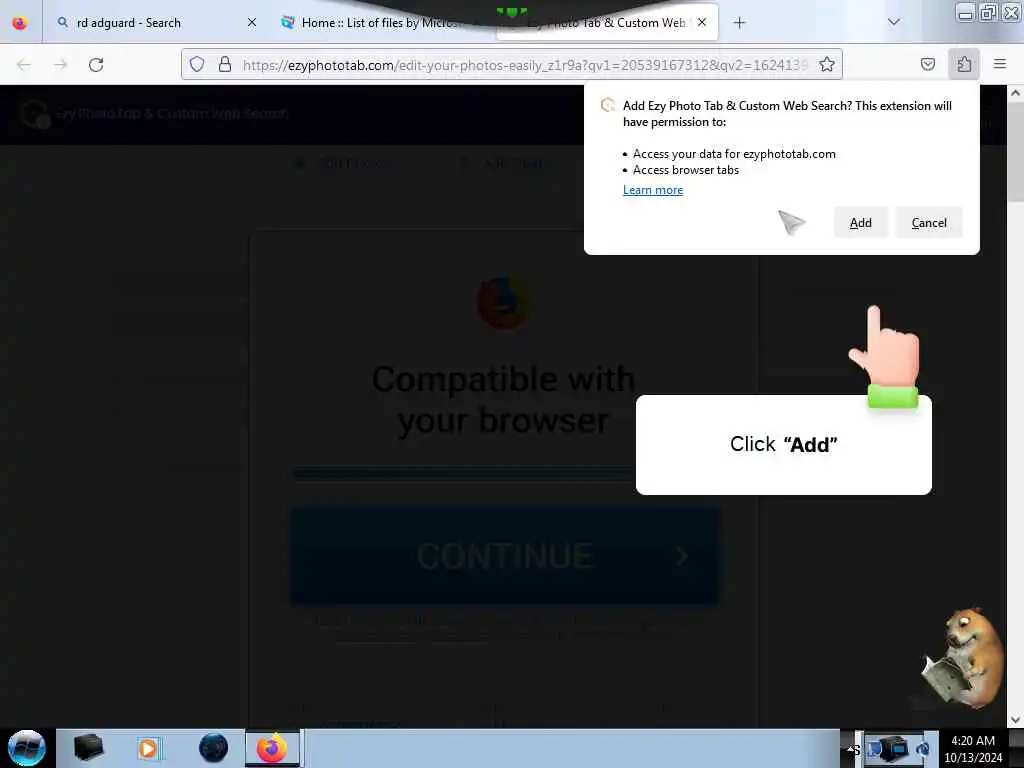
Task: Click the Firefox icon in the taskbar
Action: point(272,748)
